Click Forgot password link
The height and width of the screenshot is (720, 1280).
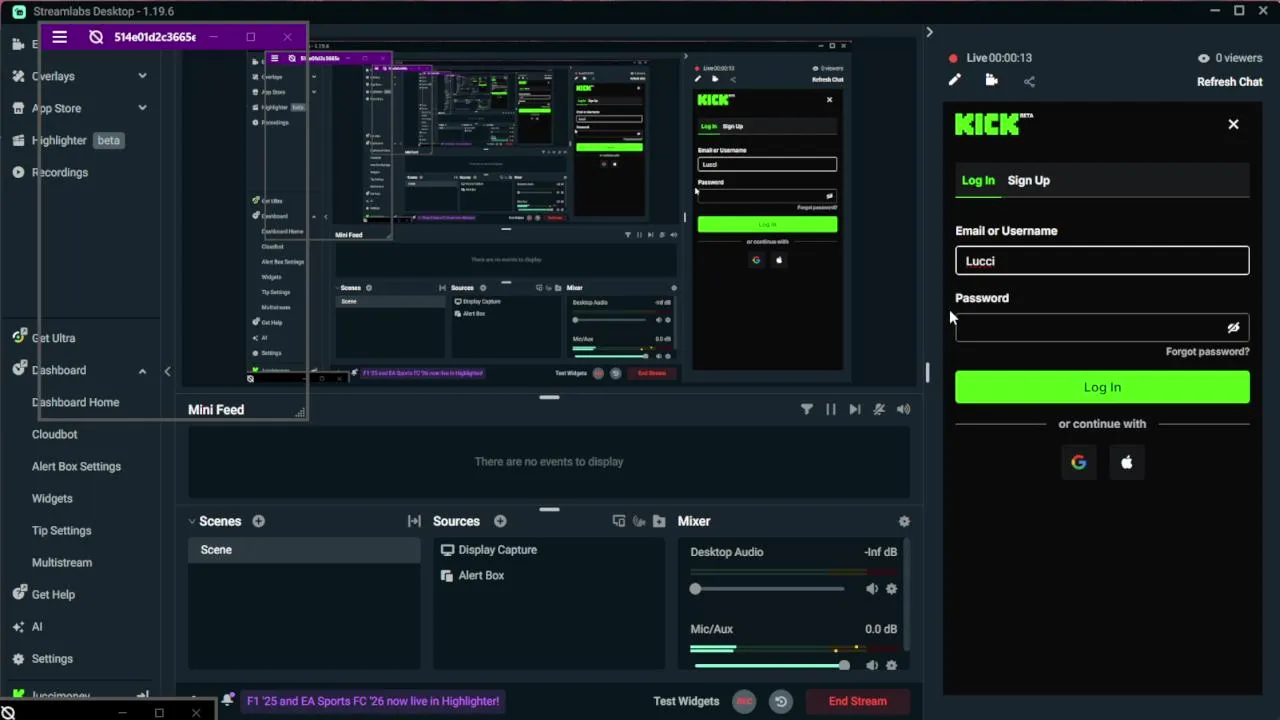tap(1207, 352)
